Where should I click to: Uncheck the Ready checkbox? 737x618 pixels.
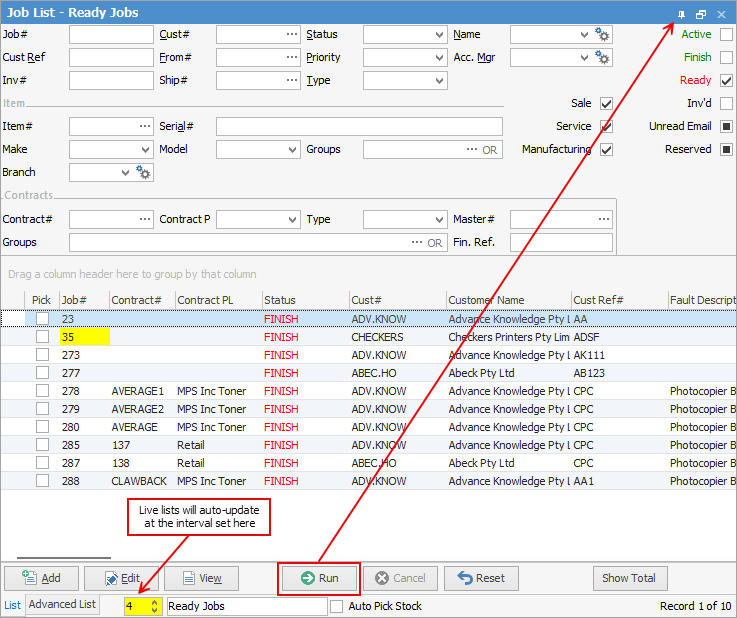(726, 80)
